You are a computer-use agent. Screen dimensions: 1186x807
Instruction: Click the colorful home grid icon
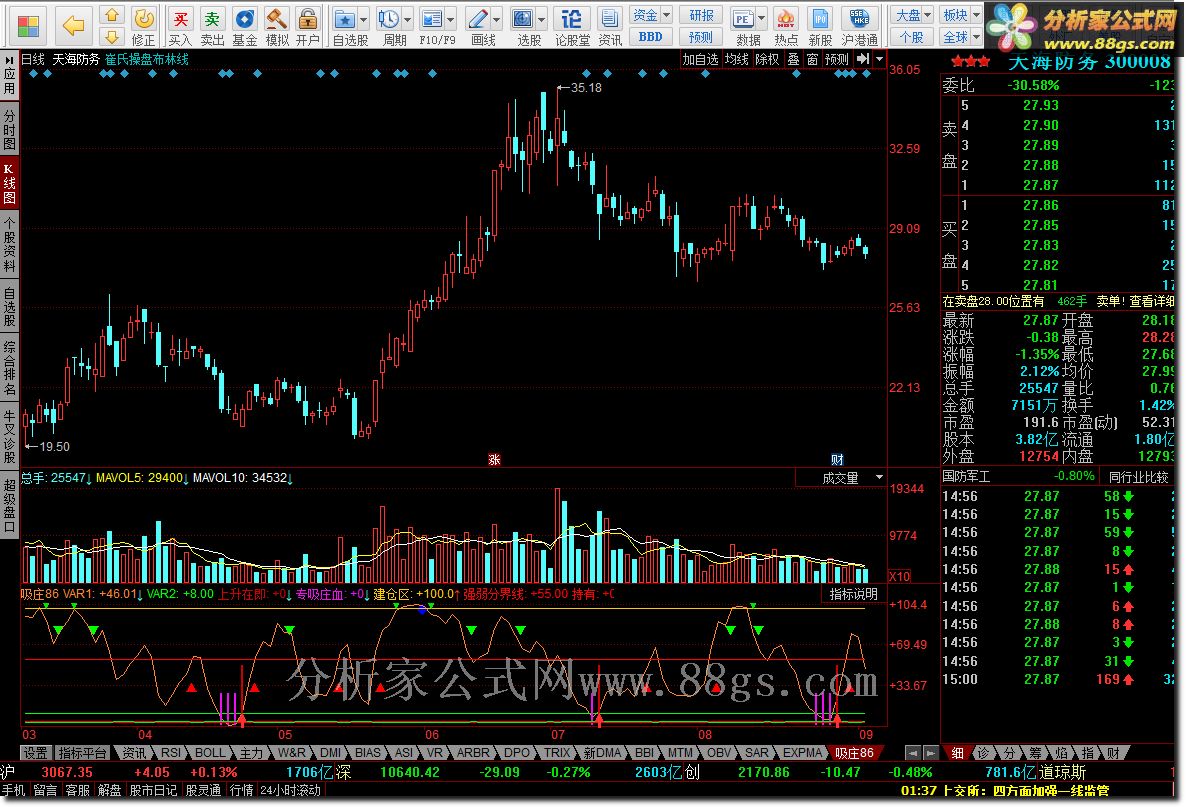pyautogui.click(x=28, y=27)
